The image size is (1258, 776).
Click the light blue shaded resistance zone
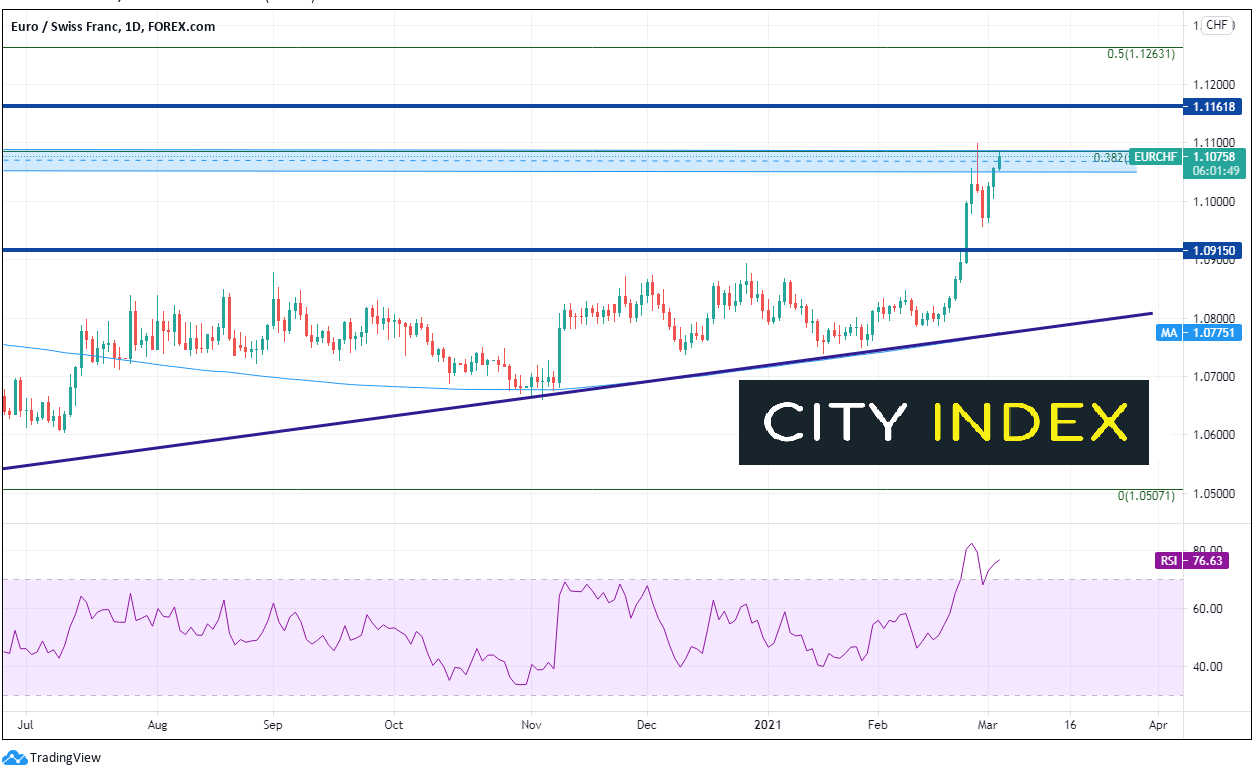568,161
